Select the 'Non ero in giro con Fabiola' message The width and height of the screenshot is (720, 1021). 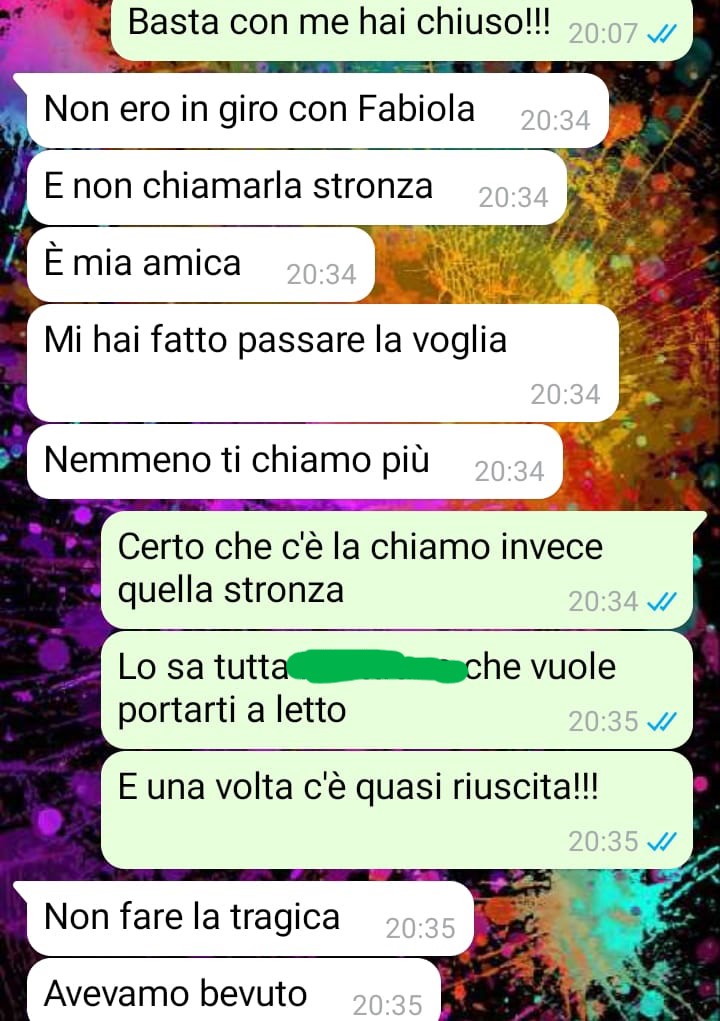(x=317, y=111)
